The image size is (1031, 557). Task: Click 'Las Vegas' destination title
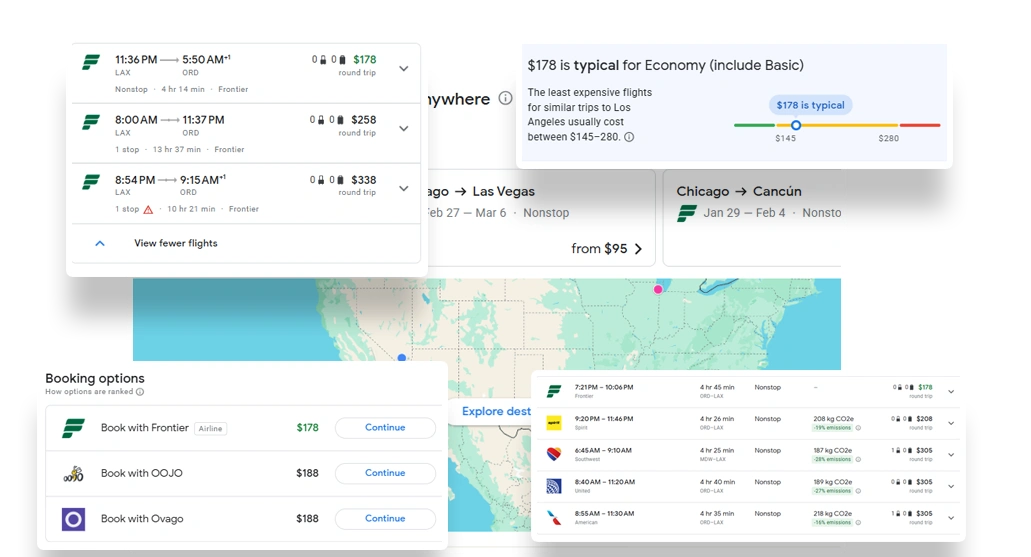(x=503, y=191)
